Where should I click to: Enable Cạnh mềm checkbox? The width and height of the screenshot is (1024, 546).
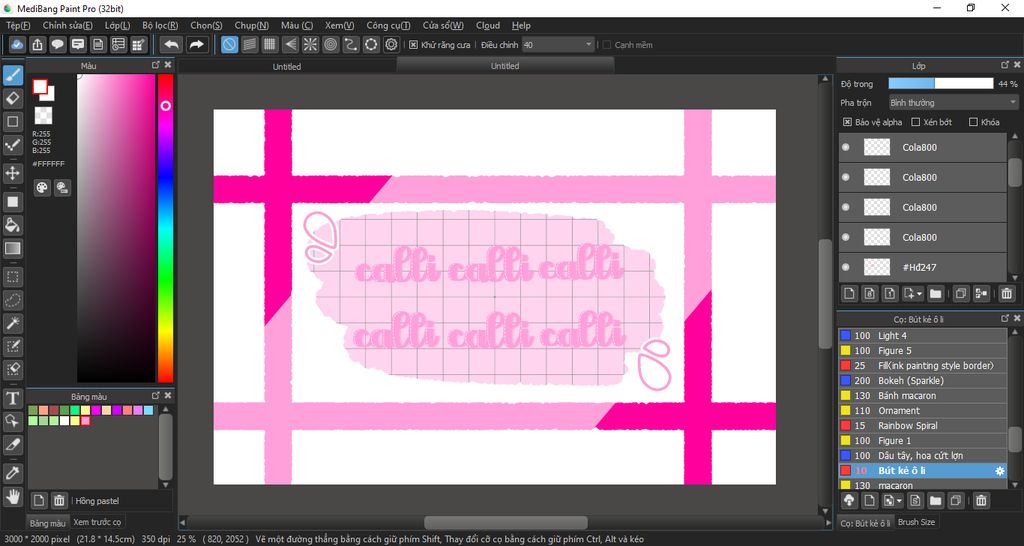[x=607, y=45]
